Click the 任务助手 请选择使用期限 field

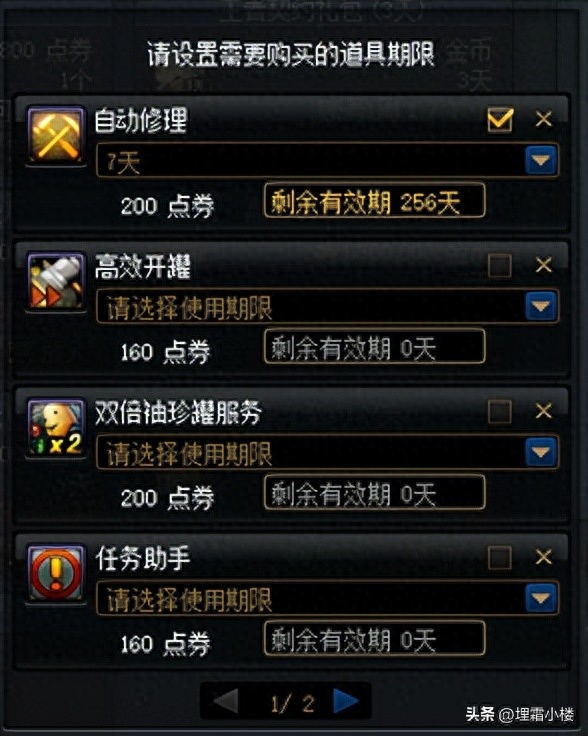pos(327,598)
